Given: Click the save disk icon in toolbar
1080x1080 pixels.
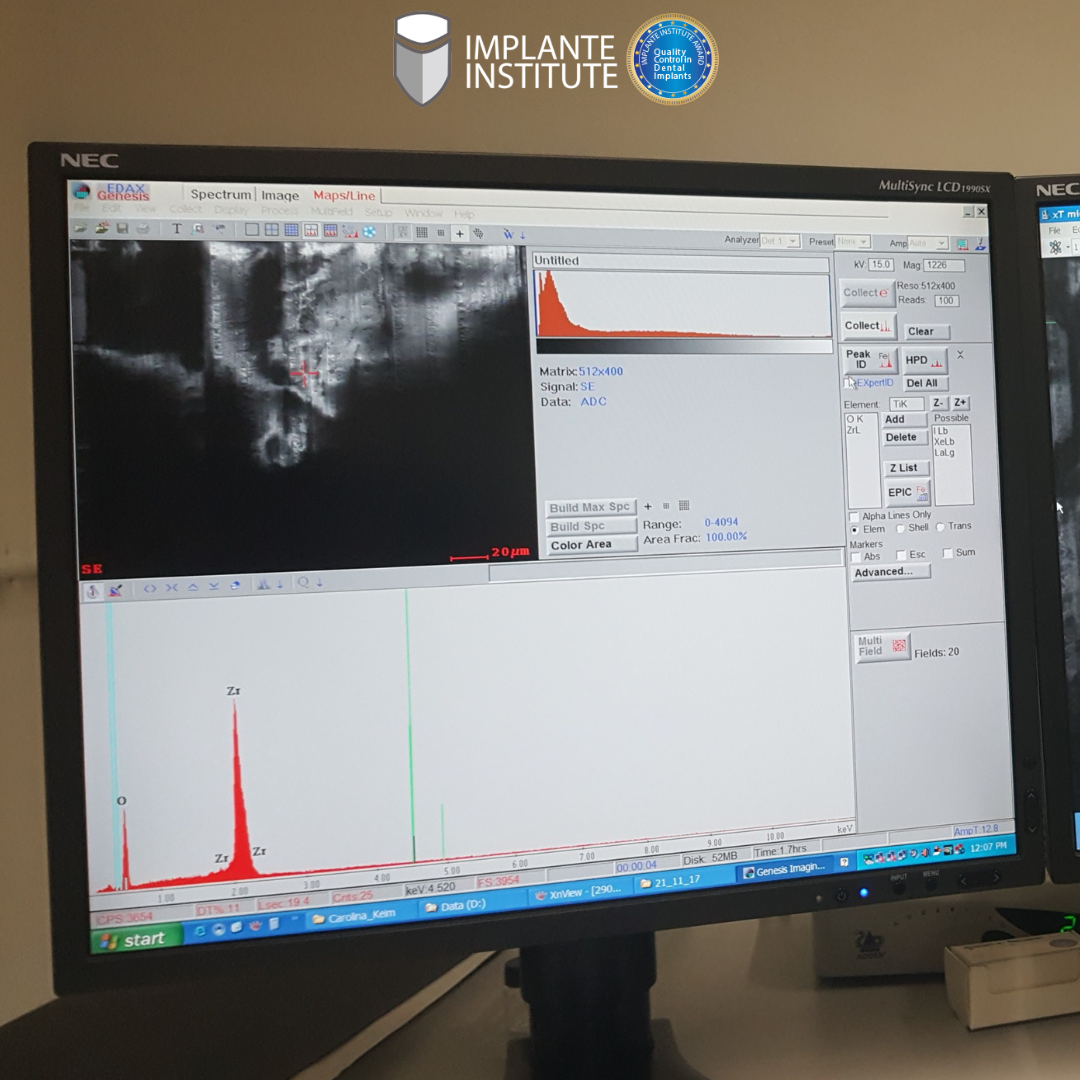Looking at the screenshot, I should (122, 228).
